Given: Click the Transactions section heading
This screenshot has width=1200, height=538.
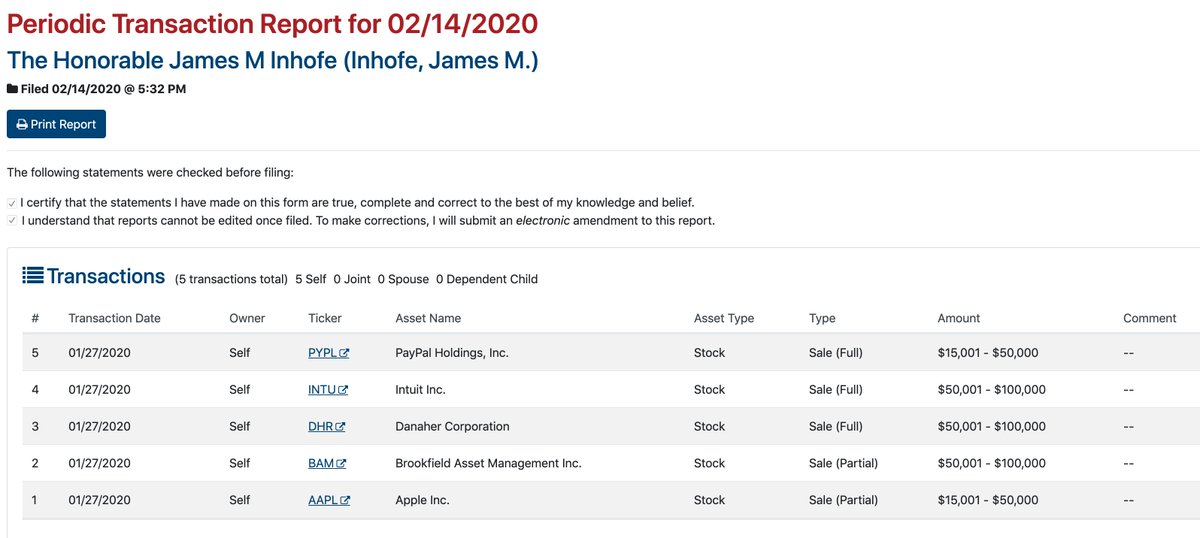Looking at the screenshot, I should (x=106, y=276).
